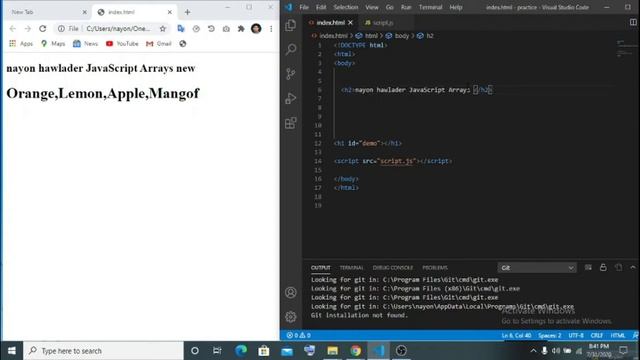Viewport: 640px width, 360px height.
Task: Bookmark this page with star icon
Action: point(163,29)
